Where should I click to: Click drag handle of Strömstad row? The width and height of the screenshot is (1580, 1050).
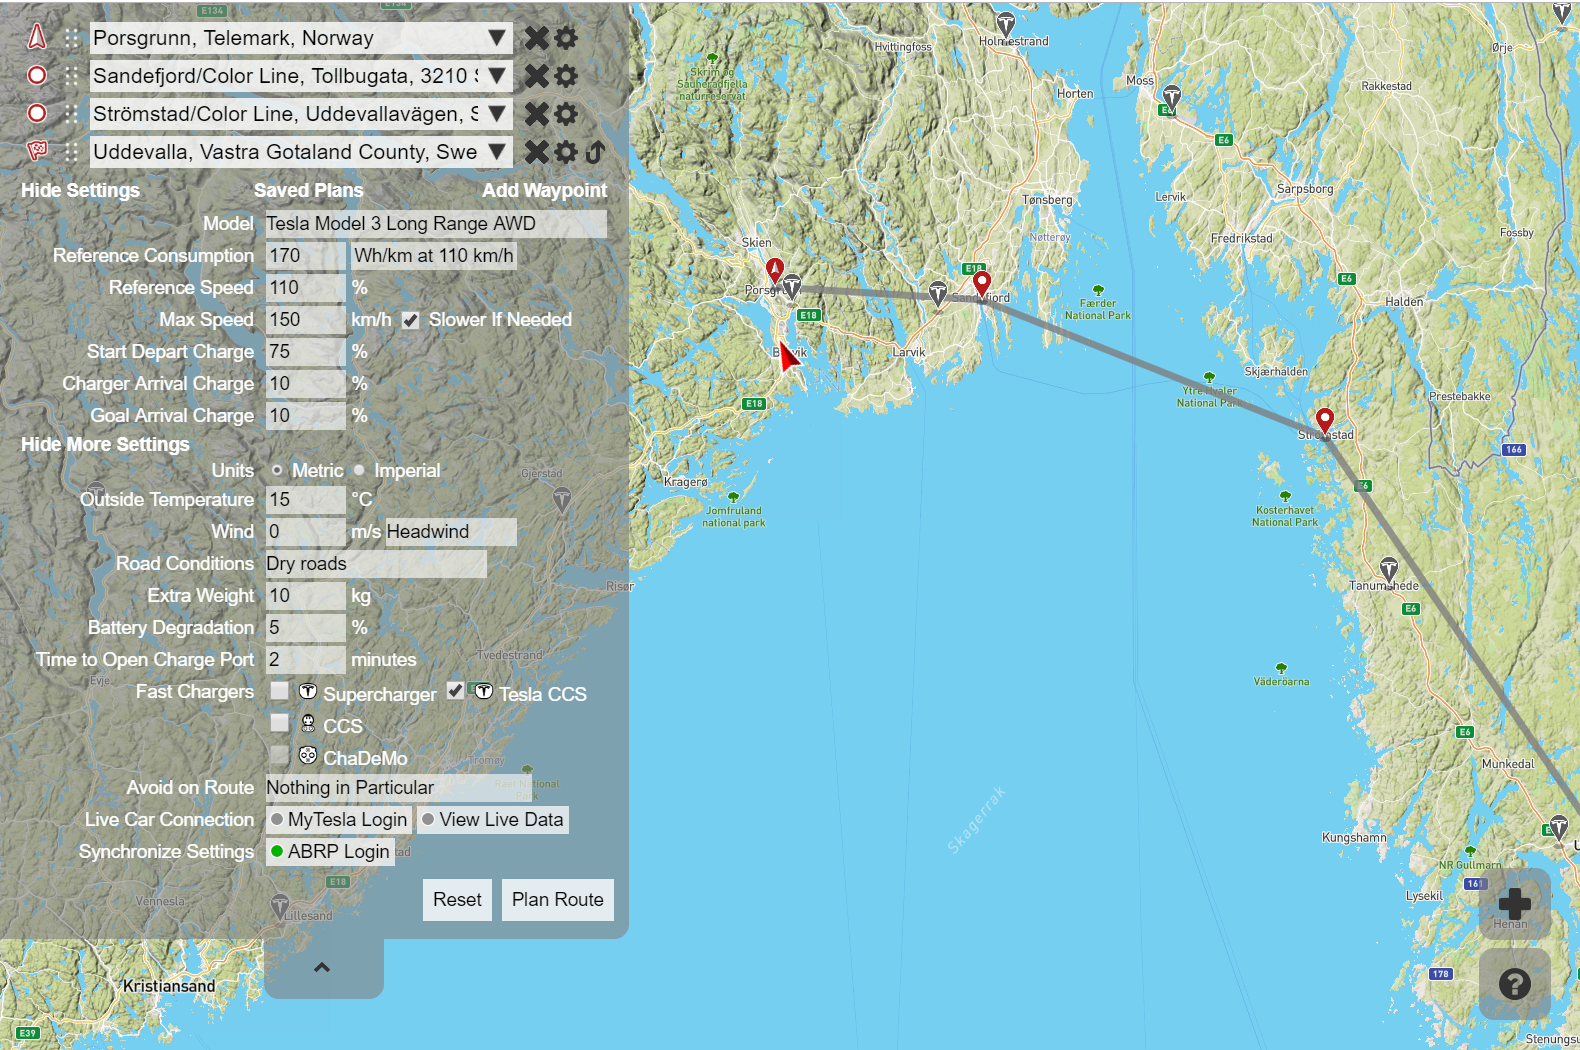[71, 114]
